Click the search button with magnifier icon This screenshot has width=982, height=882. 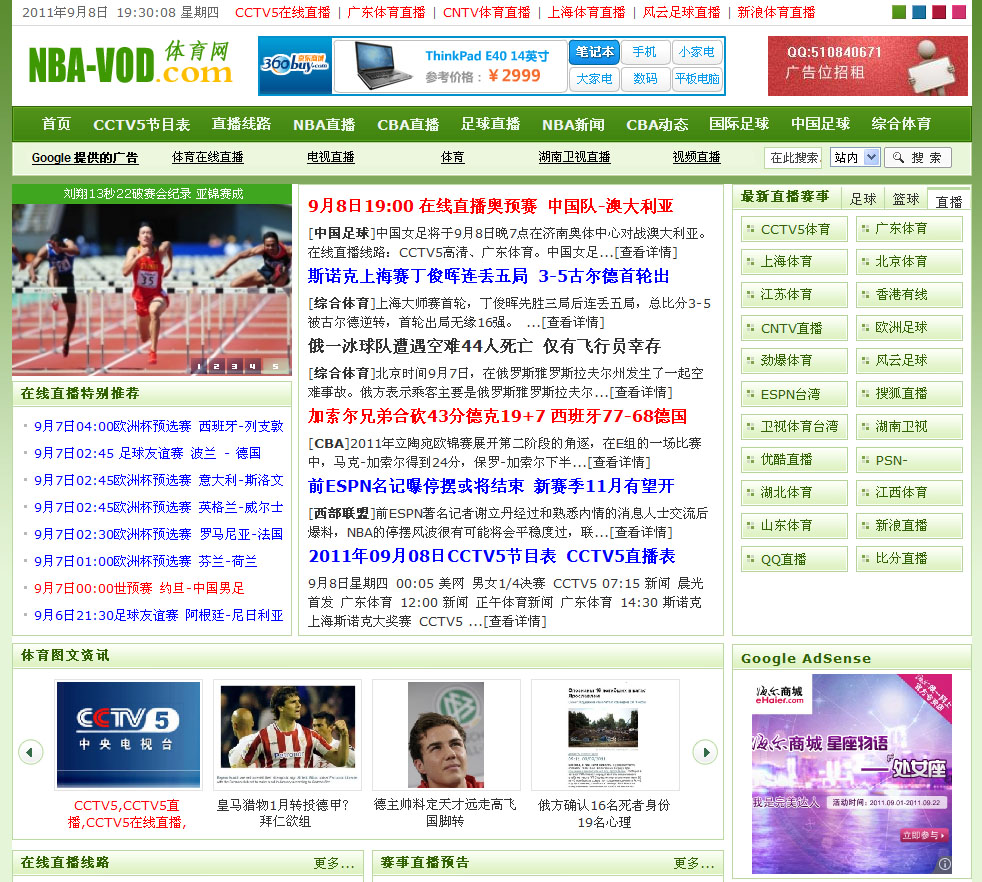pos(917,157)
